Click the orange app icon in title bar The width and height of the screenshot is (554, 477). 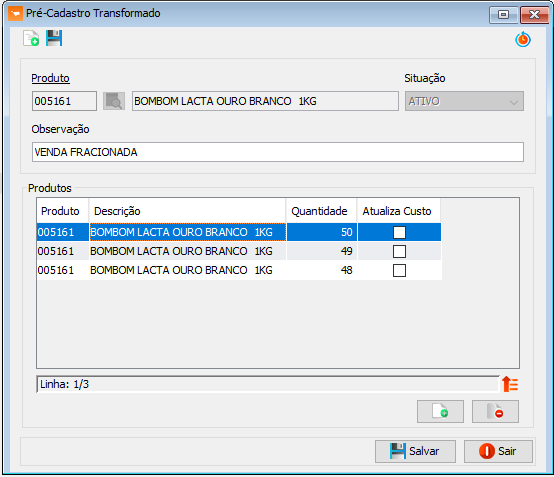(16, 13)
